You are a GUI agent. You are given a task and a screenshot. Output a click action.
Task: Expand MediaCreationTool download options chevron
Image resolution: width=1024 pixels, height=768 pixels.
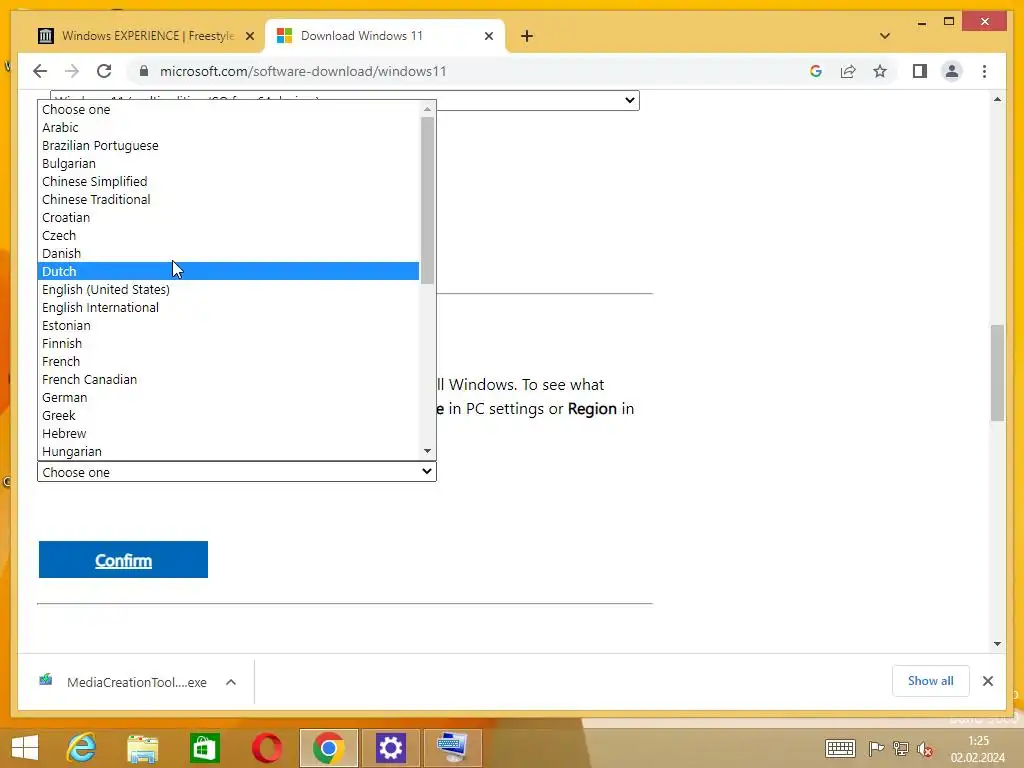[x=231, y=682]
